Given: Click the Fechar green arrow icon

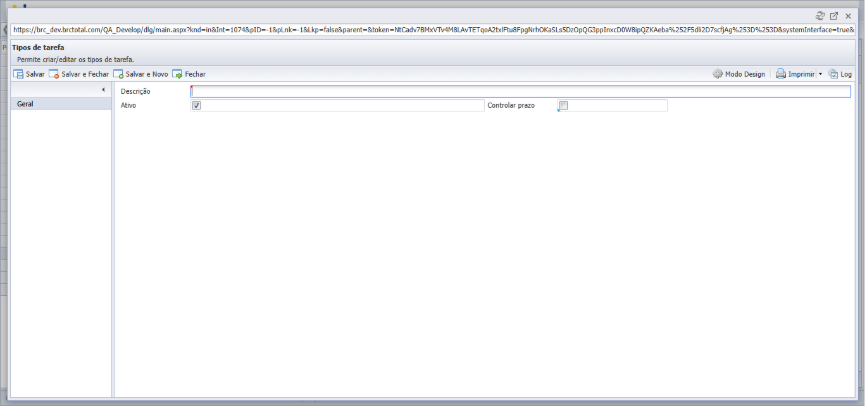Looking at the screenshot, I should pos(177,74).
